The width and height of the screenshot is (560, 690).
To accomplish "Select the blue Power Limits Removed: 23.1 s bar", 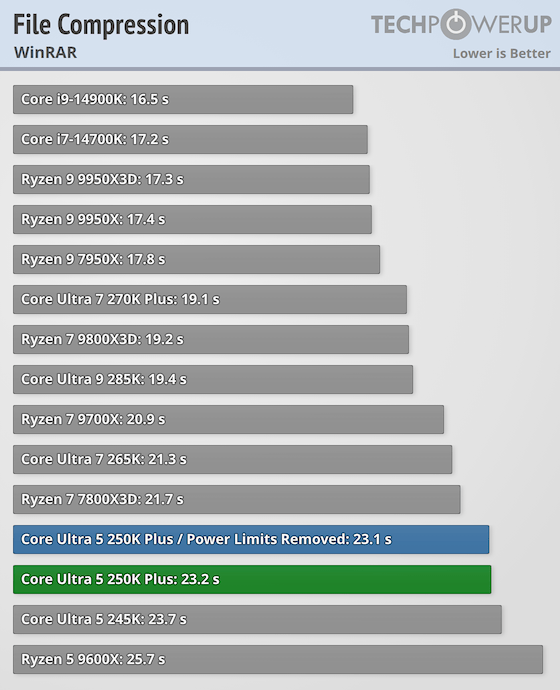I will point(251,540).
